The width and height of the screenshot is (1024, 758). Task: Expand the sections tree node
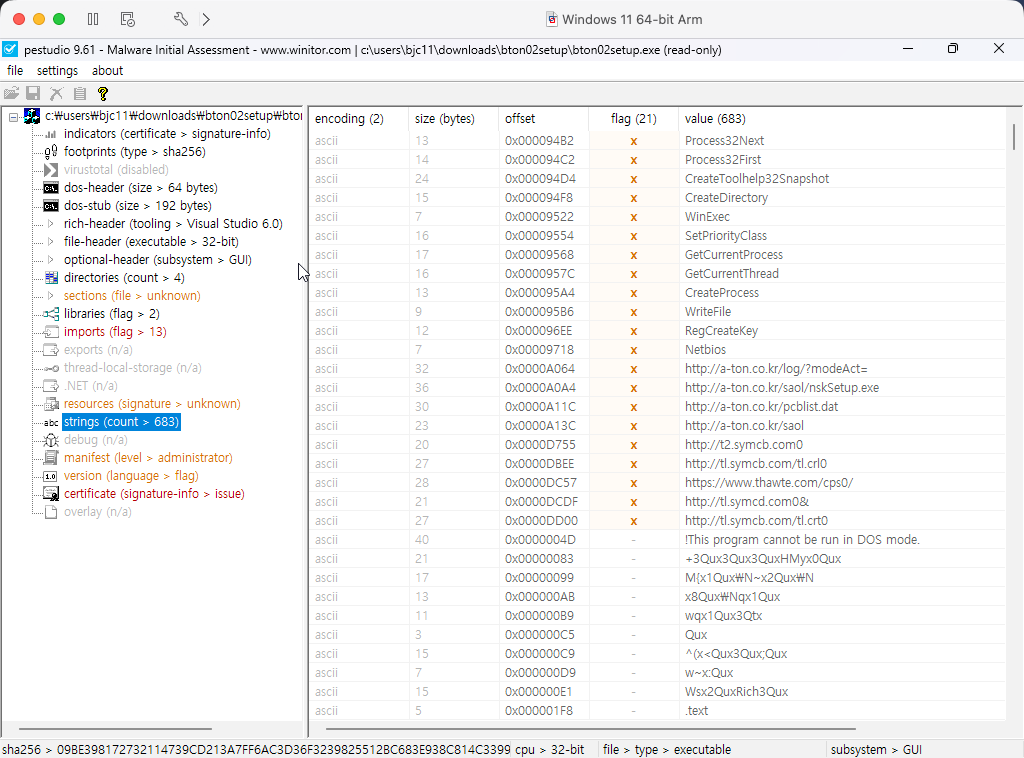[51, 296]
